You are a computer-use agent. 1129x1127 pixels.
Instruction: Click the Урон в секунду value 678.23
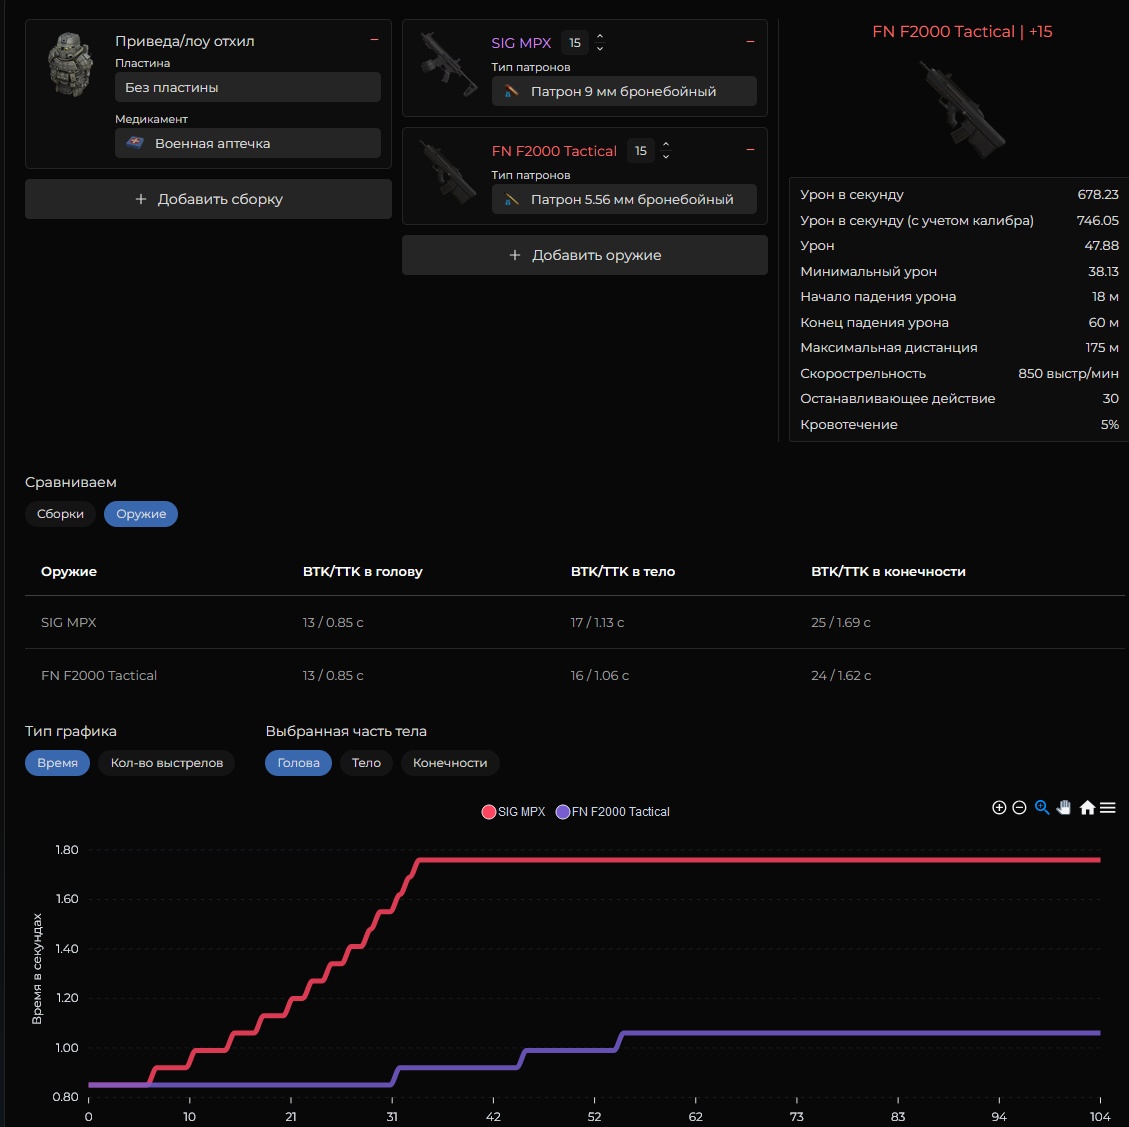click(1097, 194)
